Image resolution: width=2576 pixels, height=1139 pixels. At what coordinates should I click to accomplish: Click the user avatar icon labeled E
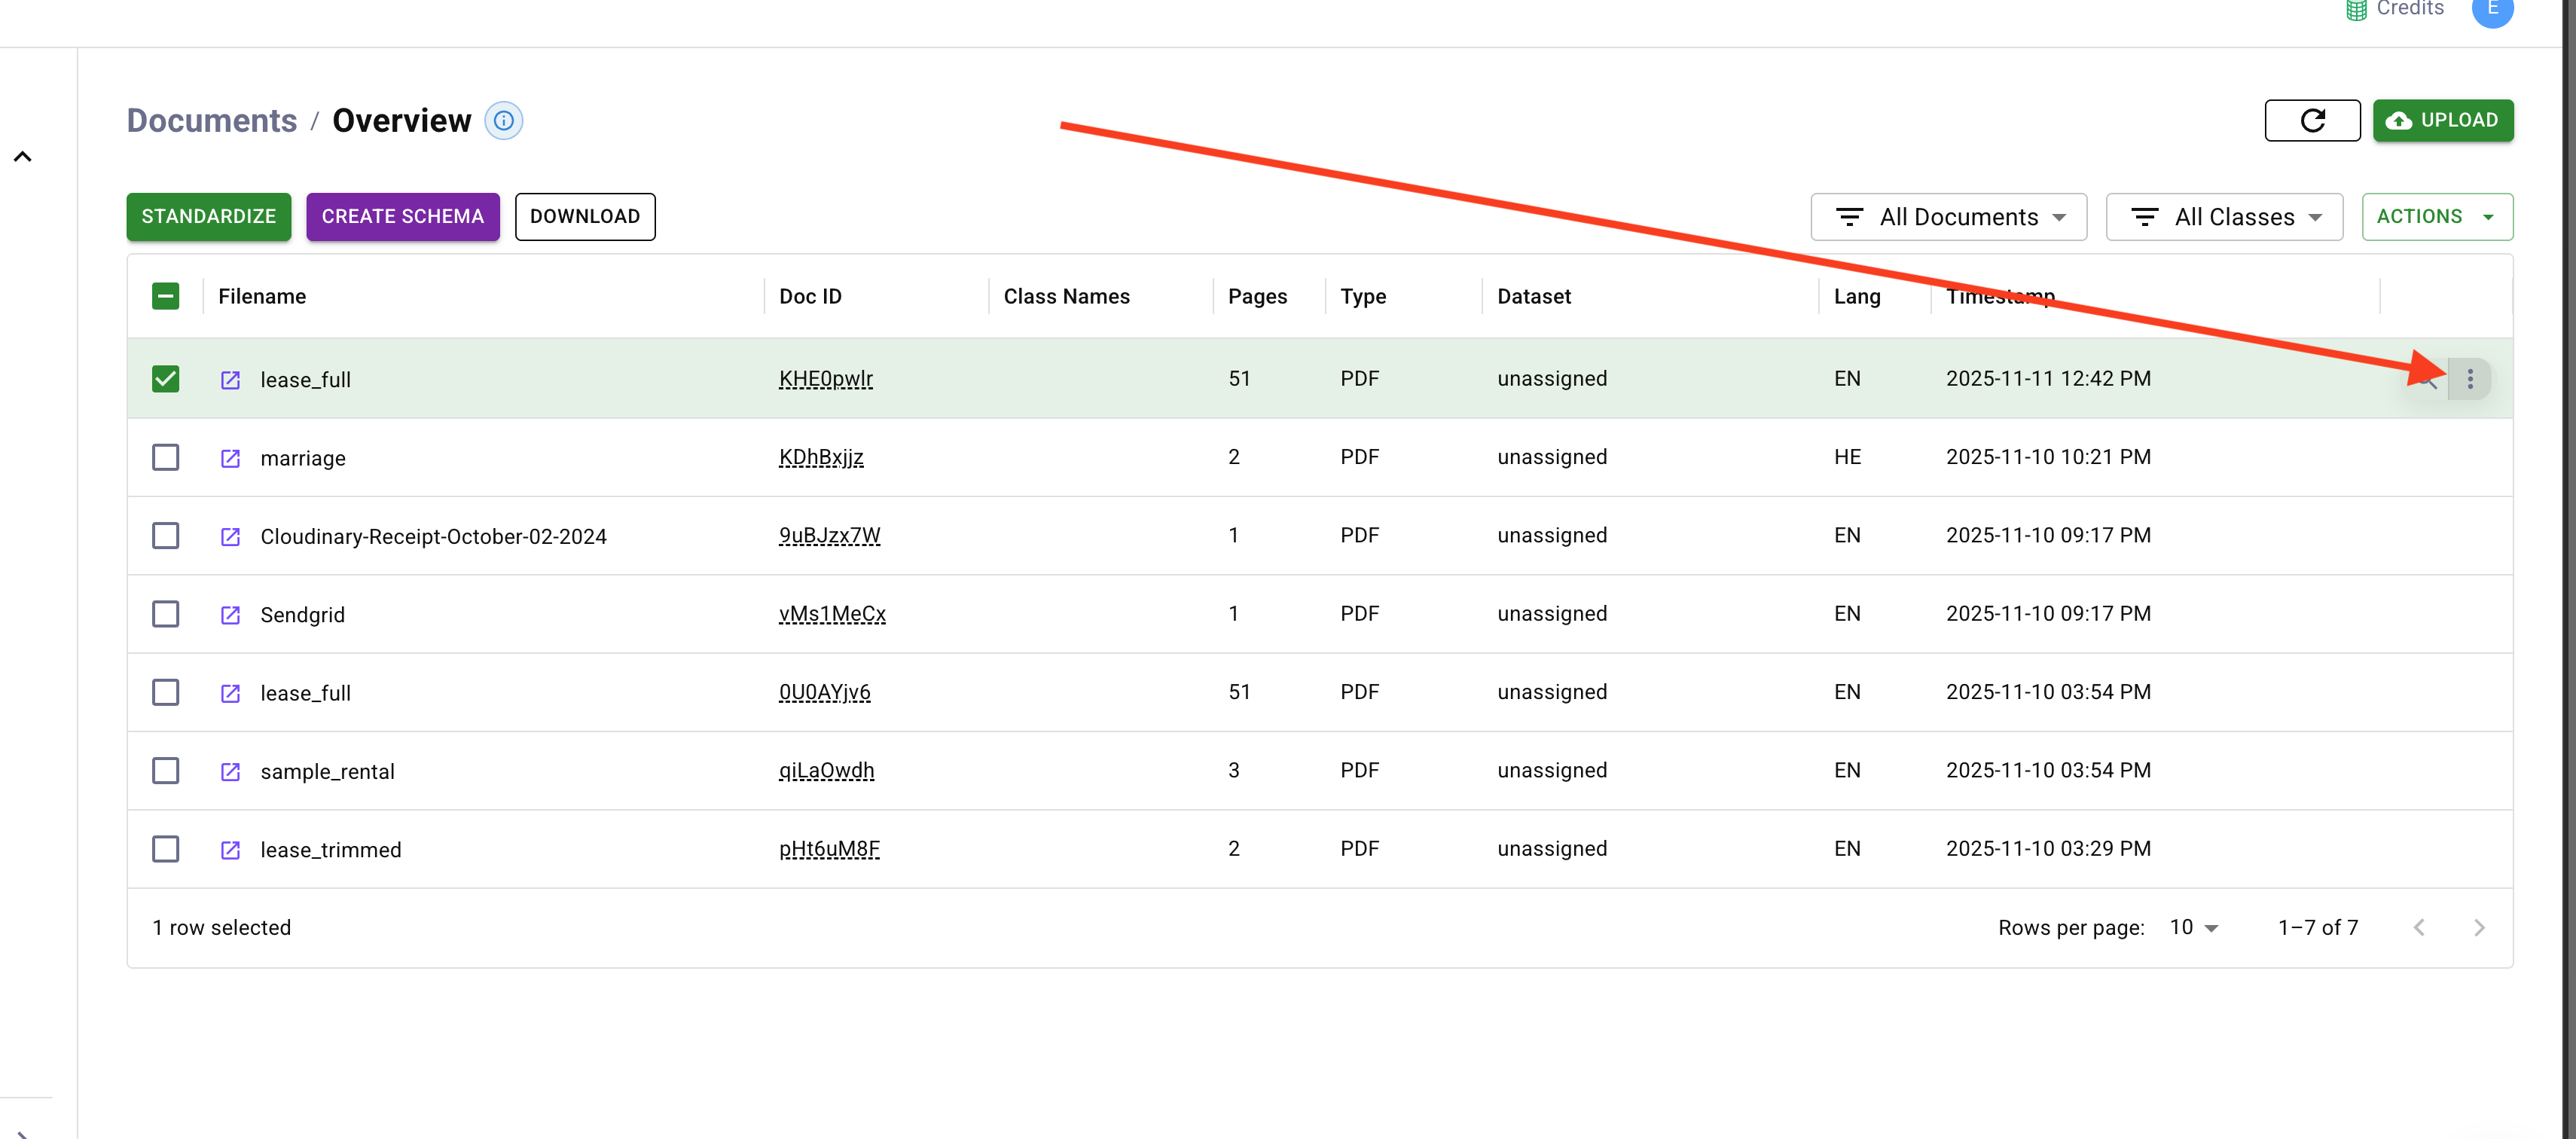point(2492,10)
